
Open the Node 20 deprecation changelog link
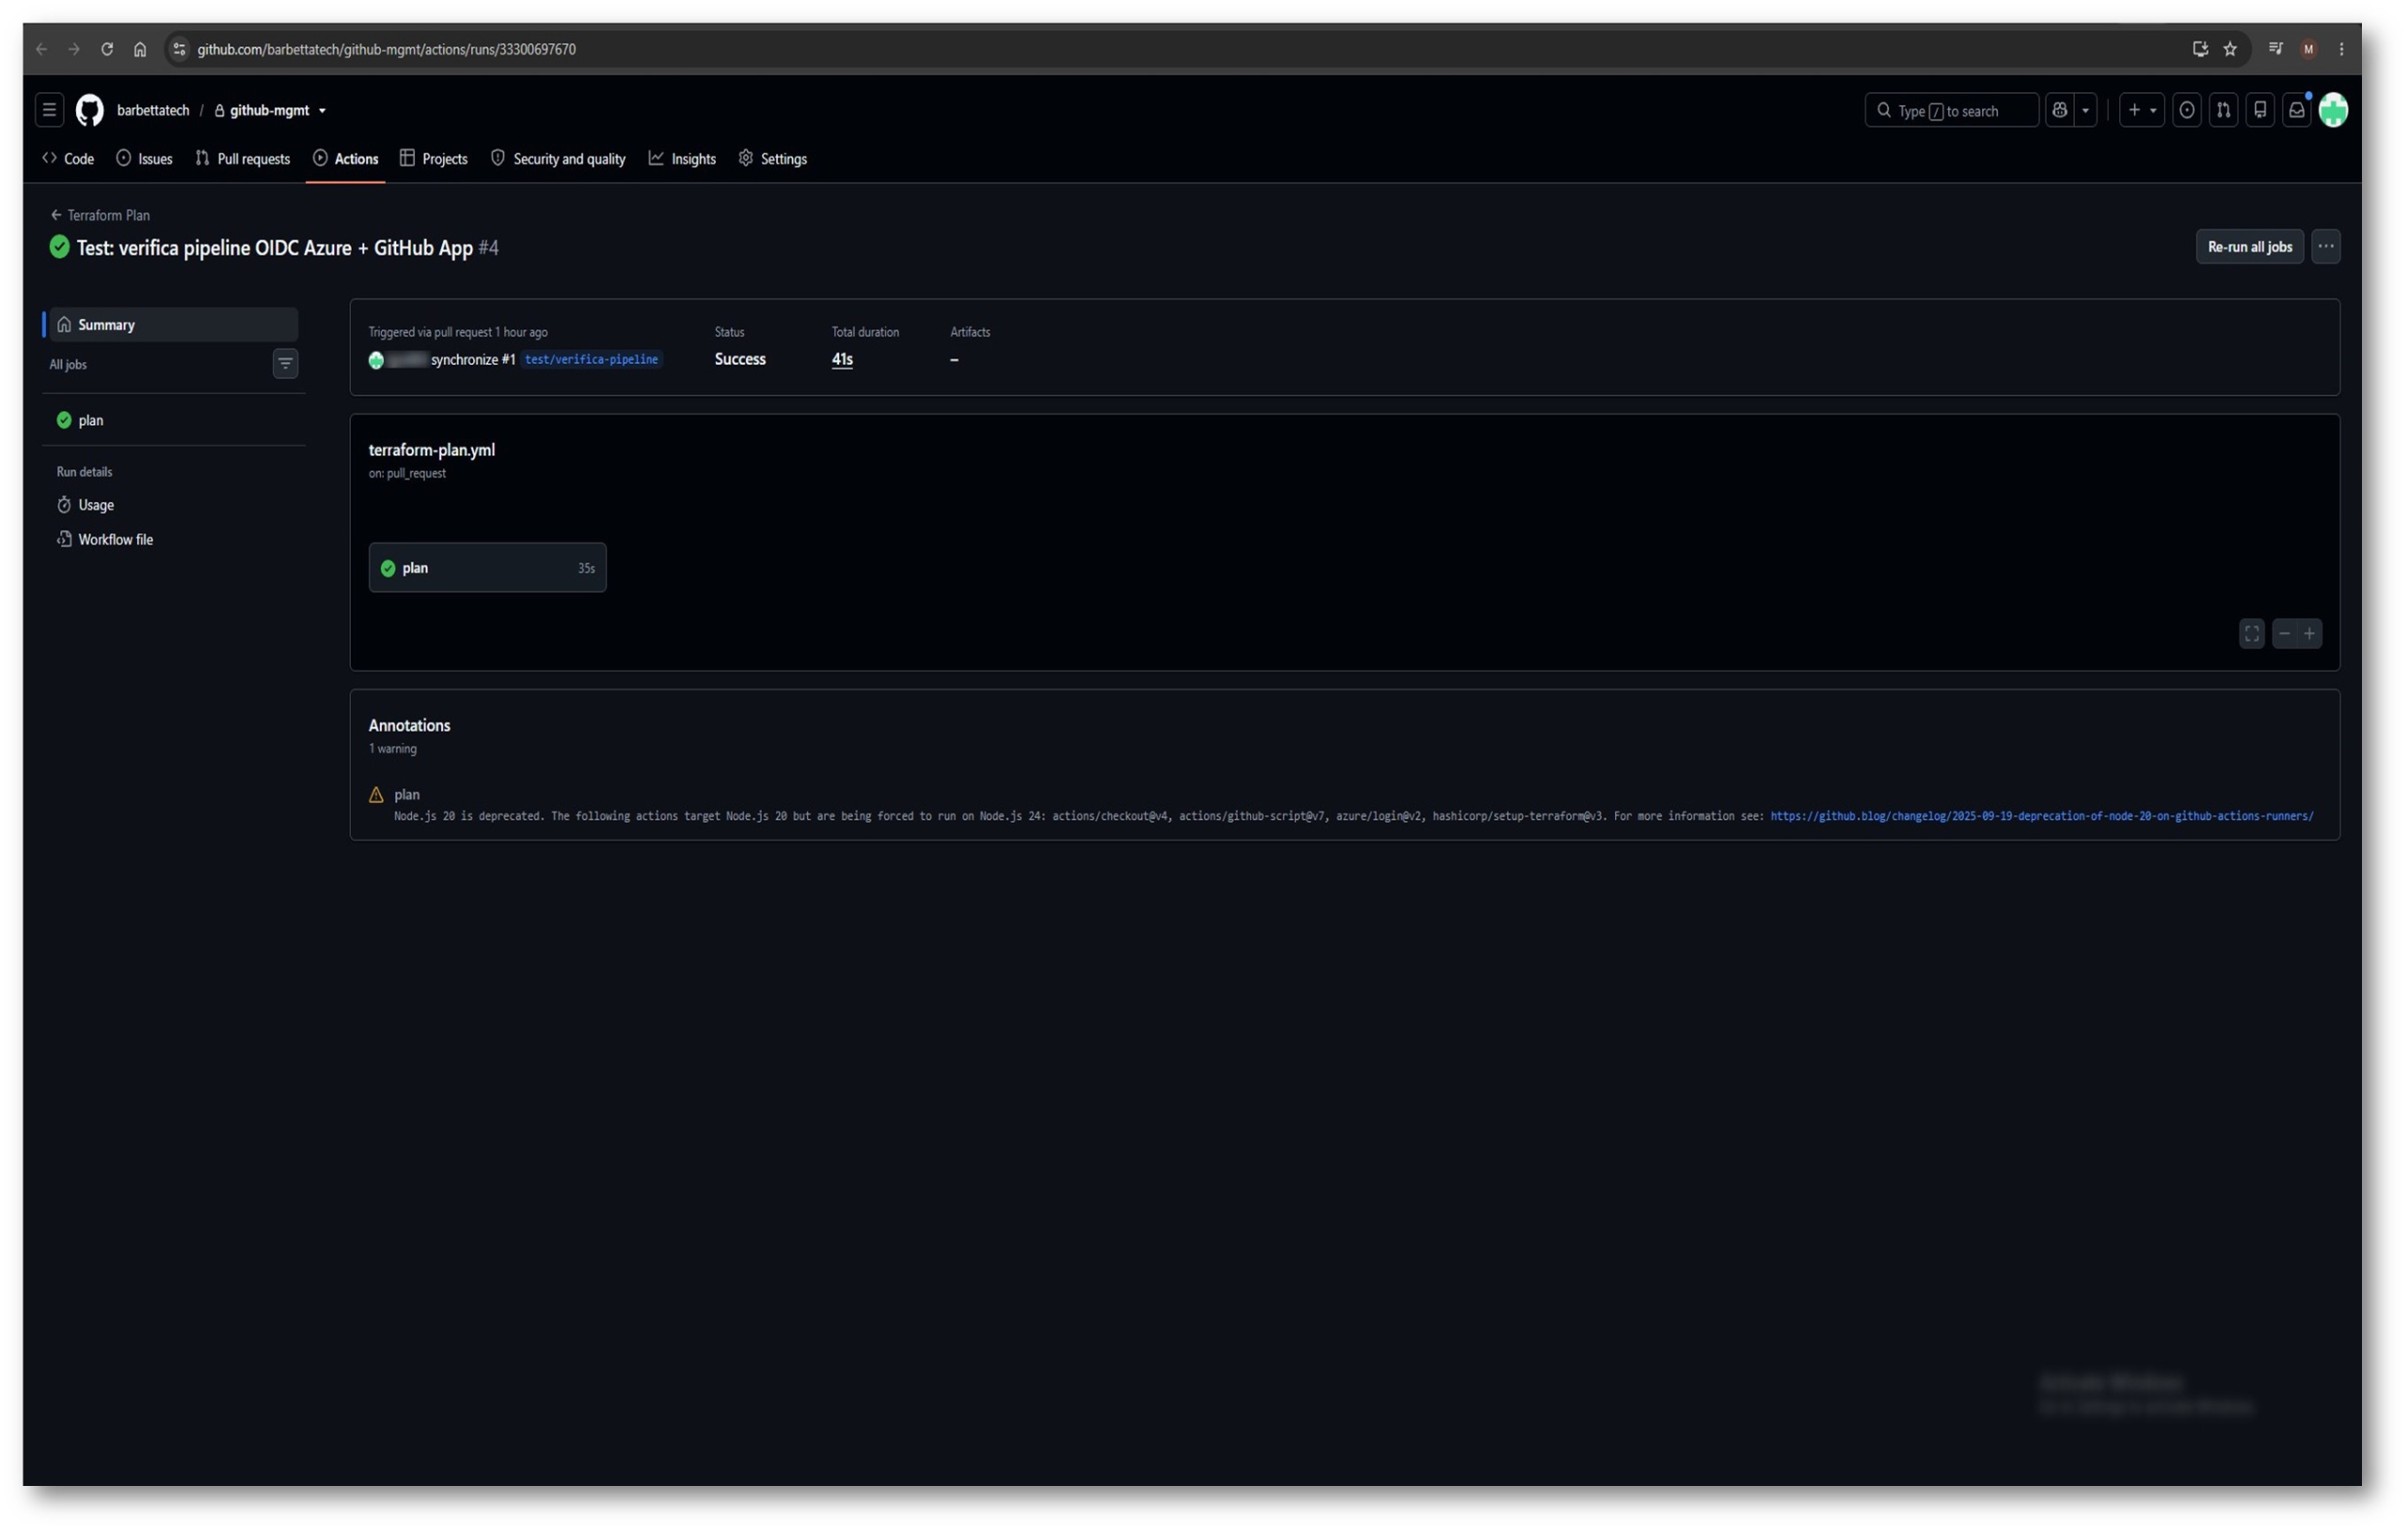pos(2041,817)
